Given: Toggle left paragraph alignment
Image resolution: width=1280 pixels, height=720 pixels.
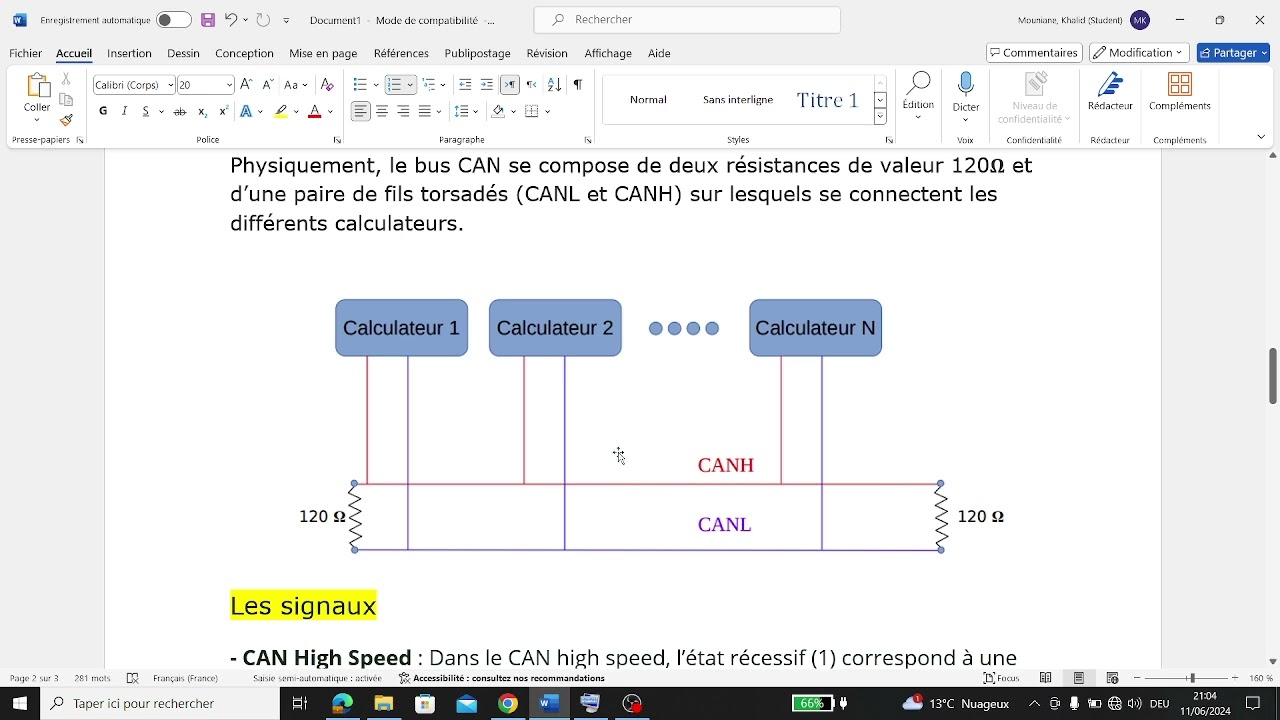Looking at the screenshot, I should tap(361, 111).
